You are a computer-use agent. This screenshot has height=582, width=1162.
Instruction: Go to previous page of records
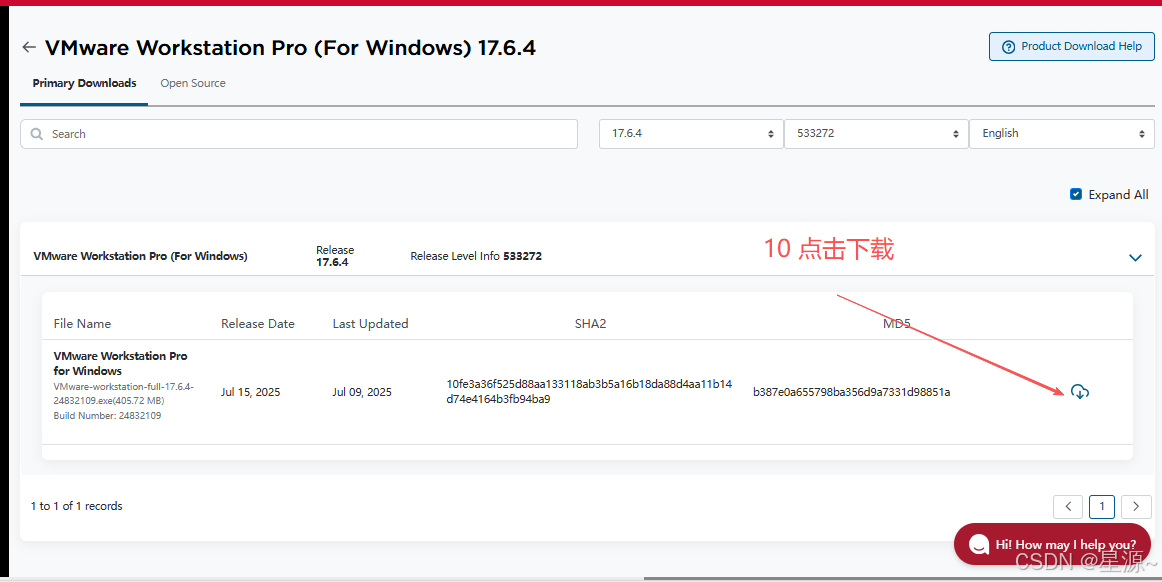1068,506
